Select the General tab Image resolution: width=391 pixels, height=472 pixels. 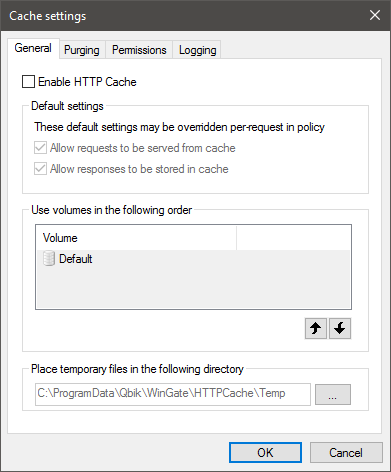(33, 48)
